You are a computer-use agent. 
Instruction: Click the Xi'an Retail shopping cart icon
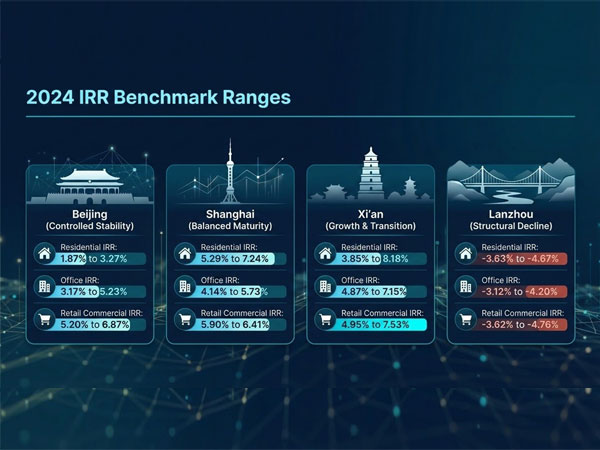(325, 319)
